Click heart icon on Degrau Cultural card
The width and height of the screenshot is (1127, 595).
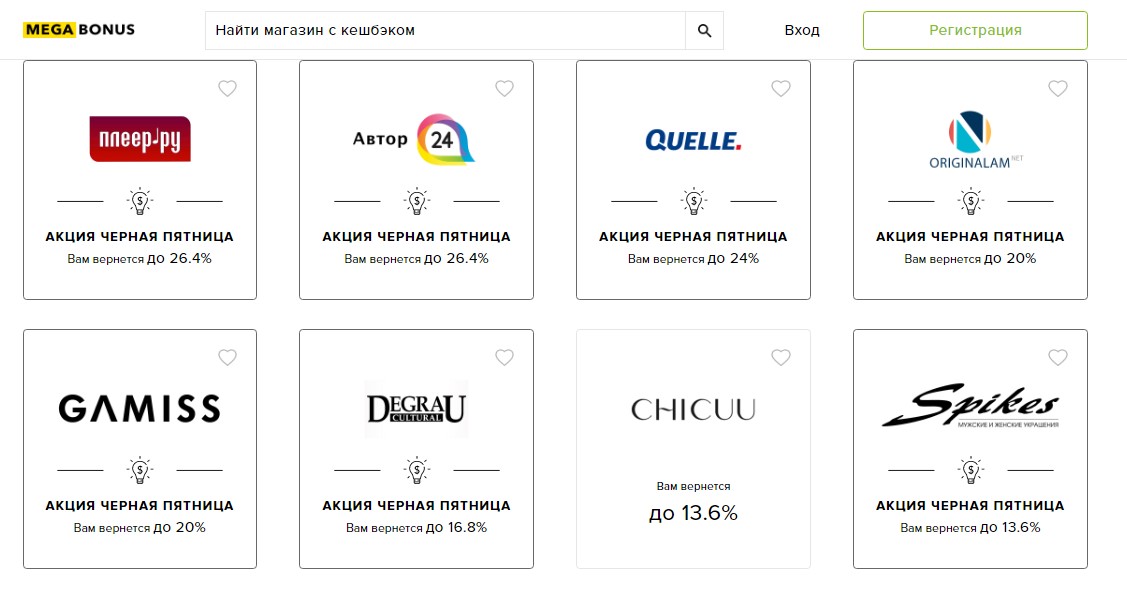504,358
